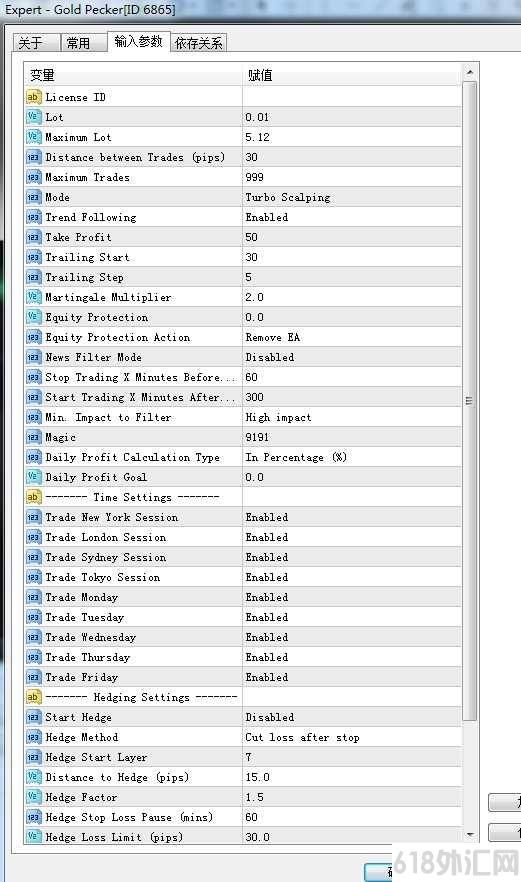Select the Hedge Start Layer row
521x882 pixels.
[243, 757]
